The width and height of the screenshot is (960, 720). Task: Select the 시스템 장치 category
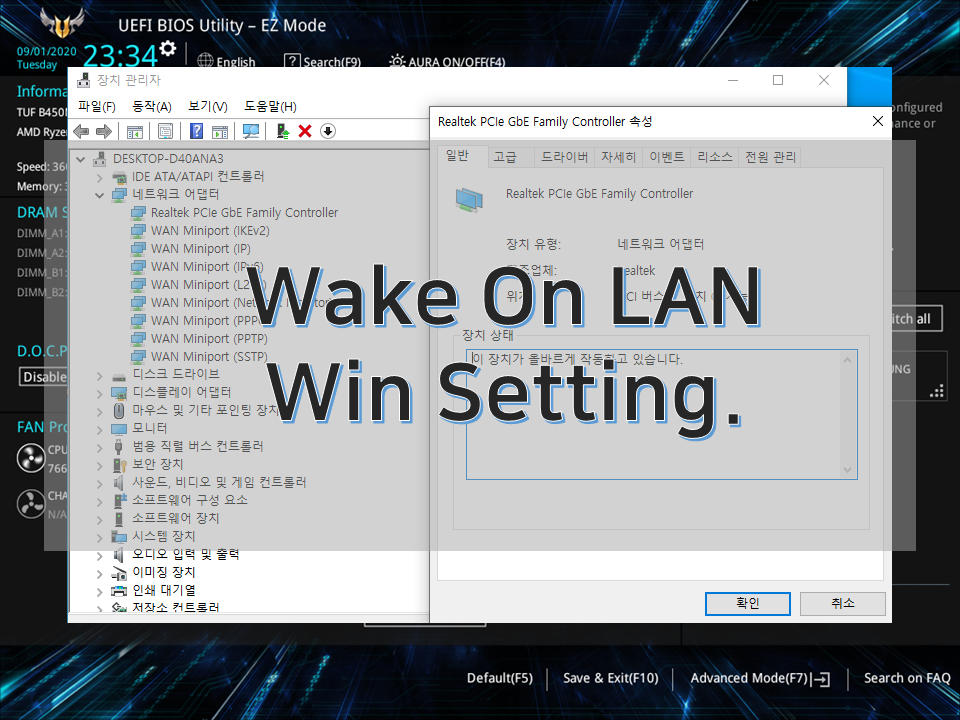pos(163,536)
